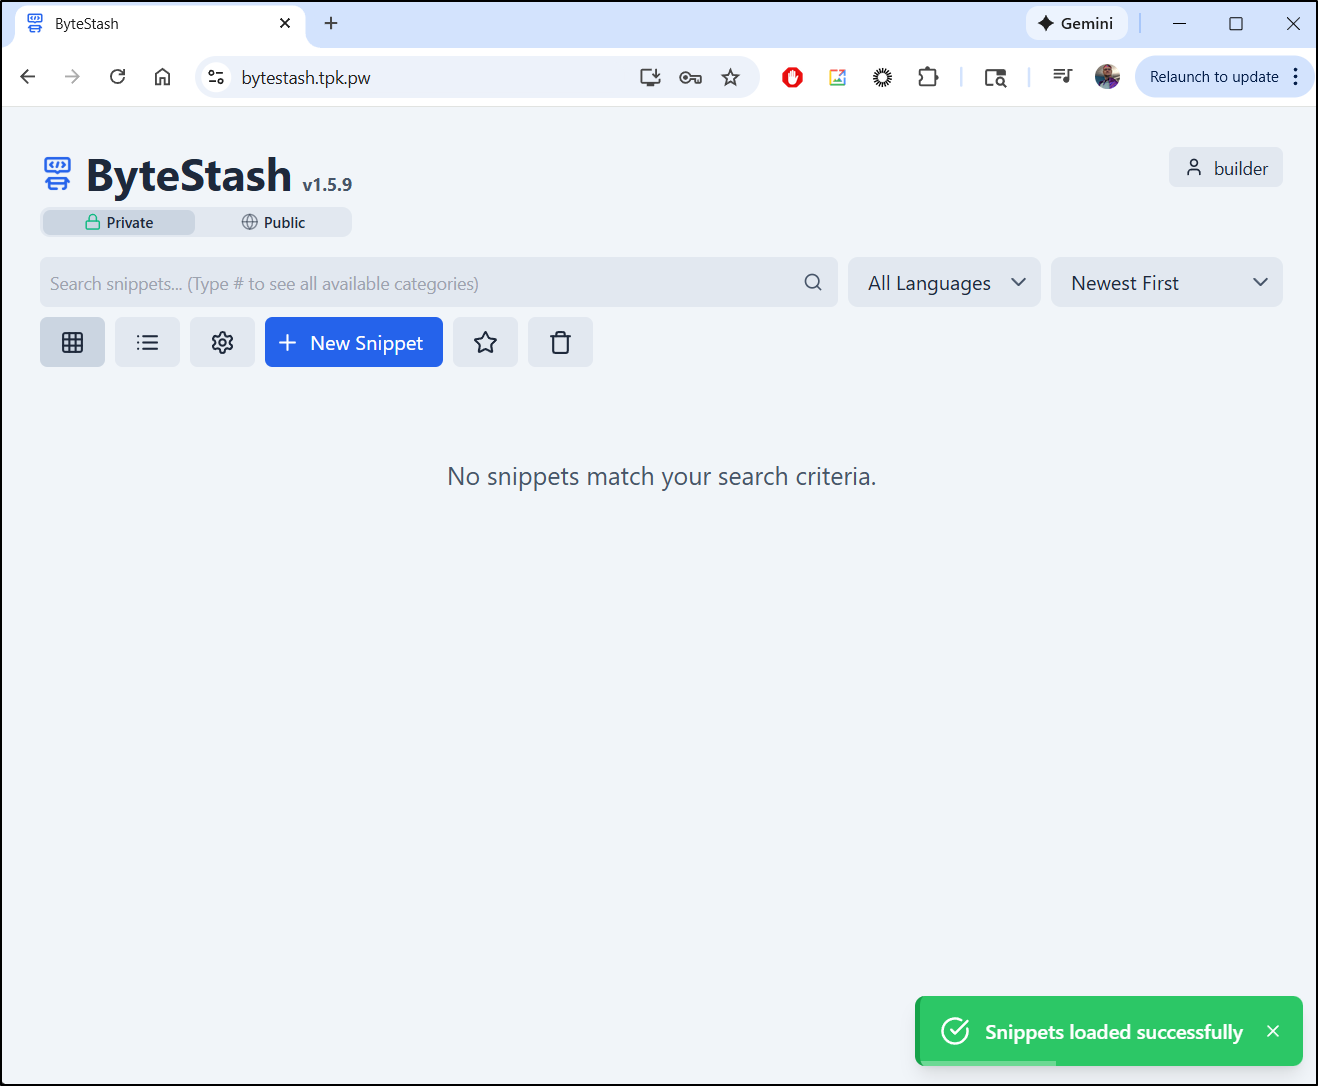
Task: Toggle the install-site icon in the address bar
Action: [650, 76]
